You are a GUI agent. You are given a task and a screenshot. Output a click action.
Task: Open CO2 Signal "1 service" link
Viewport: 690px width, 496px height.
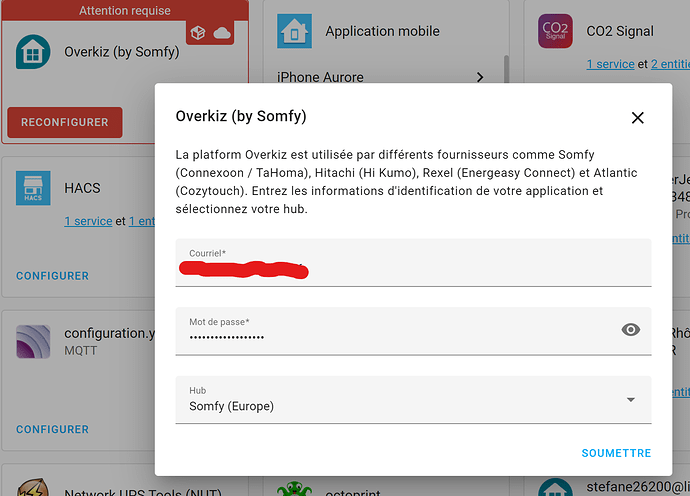[x=610, y=63]
